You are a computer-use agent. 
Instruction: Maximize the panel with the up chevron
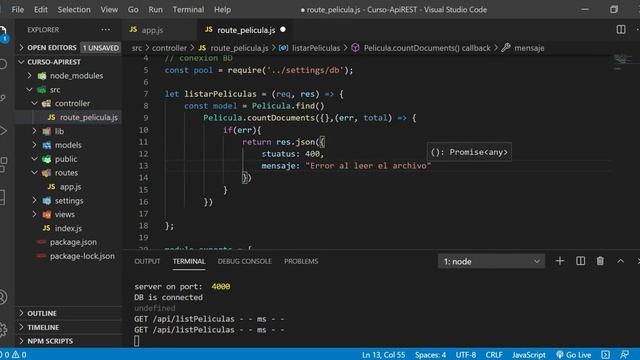[x=620, y=261]
